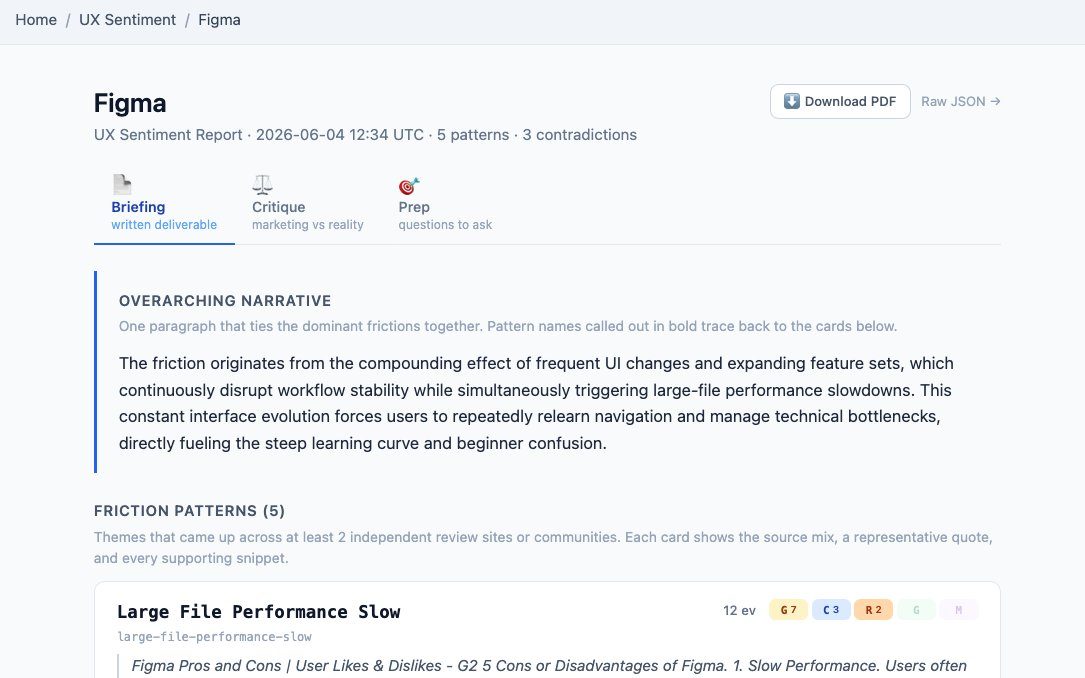Click the Prep target icon
This screenshot has height=678, width=1085.
pyautogui.click(x=409, y=185)
